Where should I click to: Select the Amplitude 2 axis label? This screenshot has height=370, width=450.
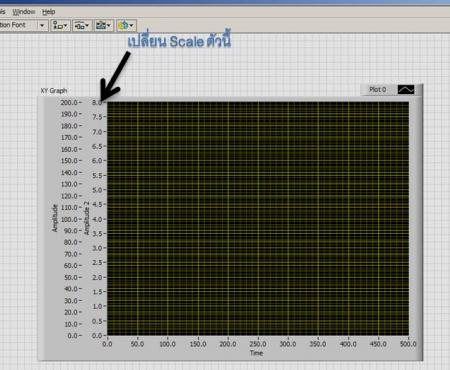(87, 218)
